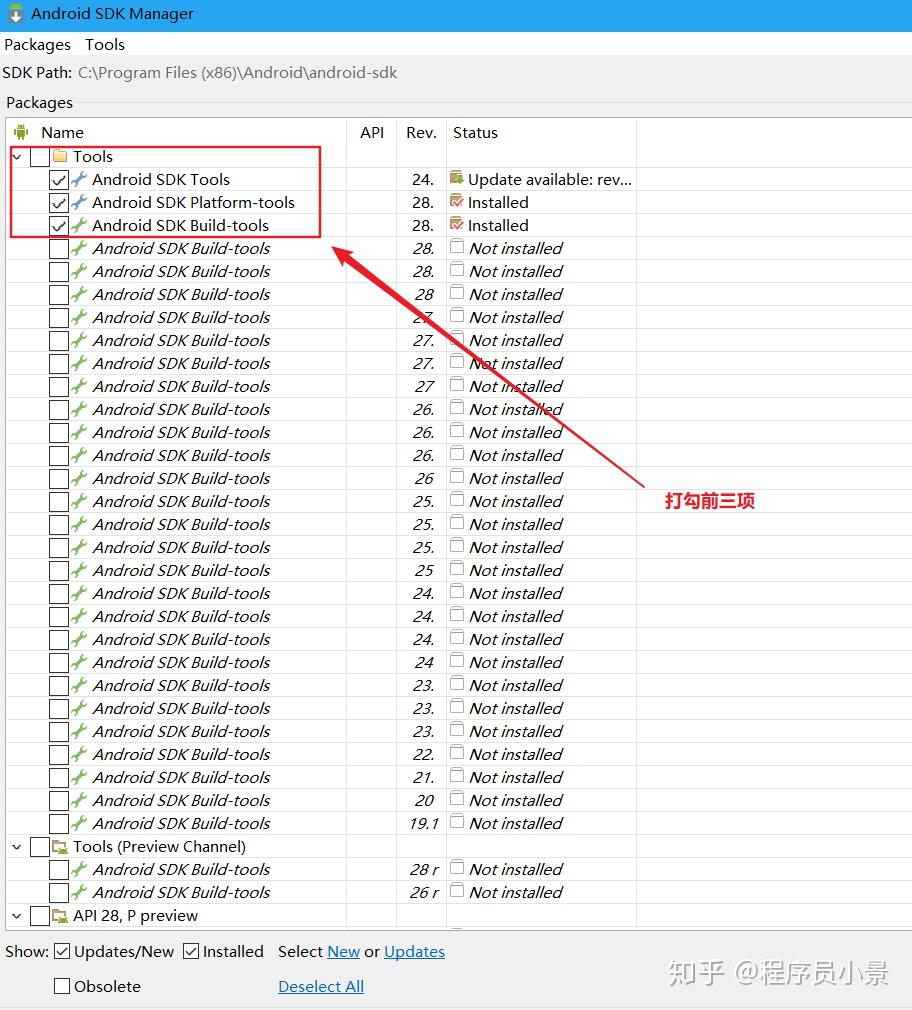The image size is (912, 1010).
Task: Select the Android SDK Tools row name
Action: click(161, 180)
